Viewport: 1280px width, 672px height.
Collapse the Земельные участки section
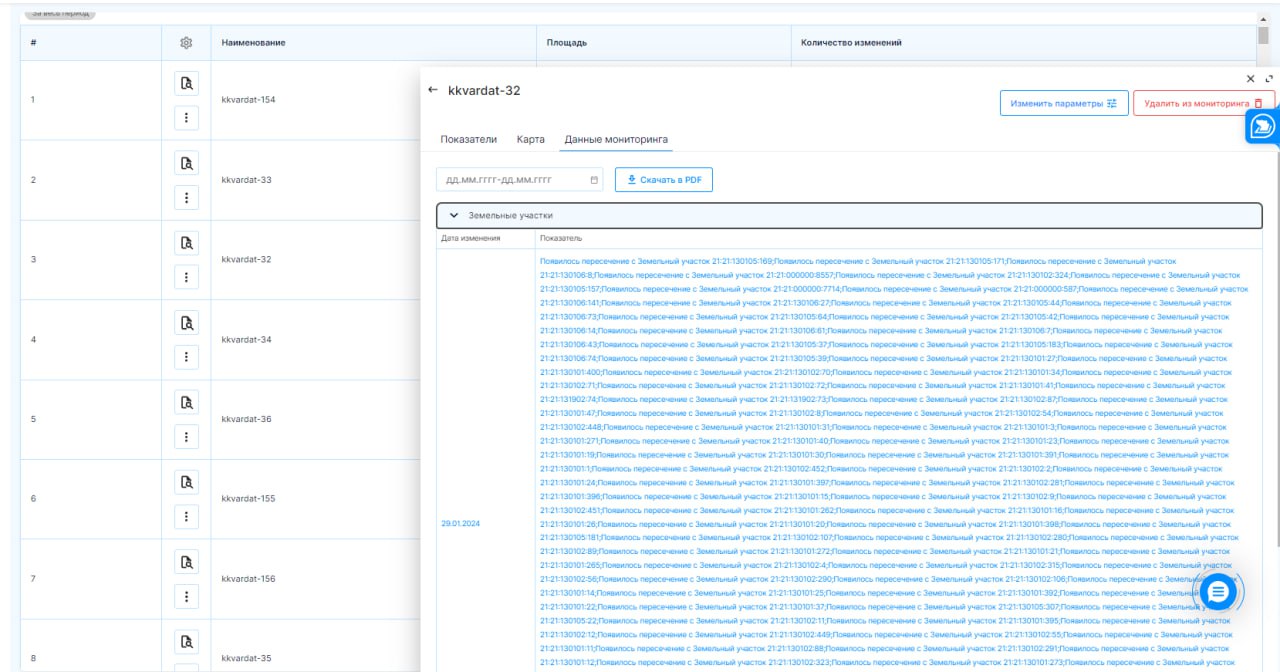click(x=454, y=215)
